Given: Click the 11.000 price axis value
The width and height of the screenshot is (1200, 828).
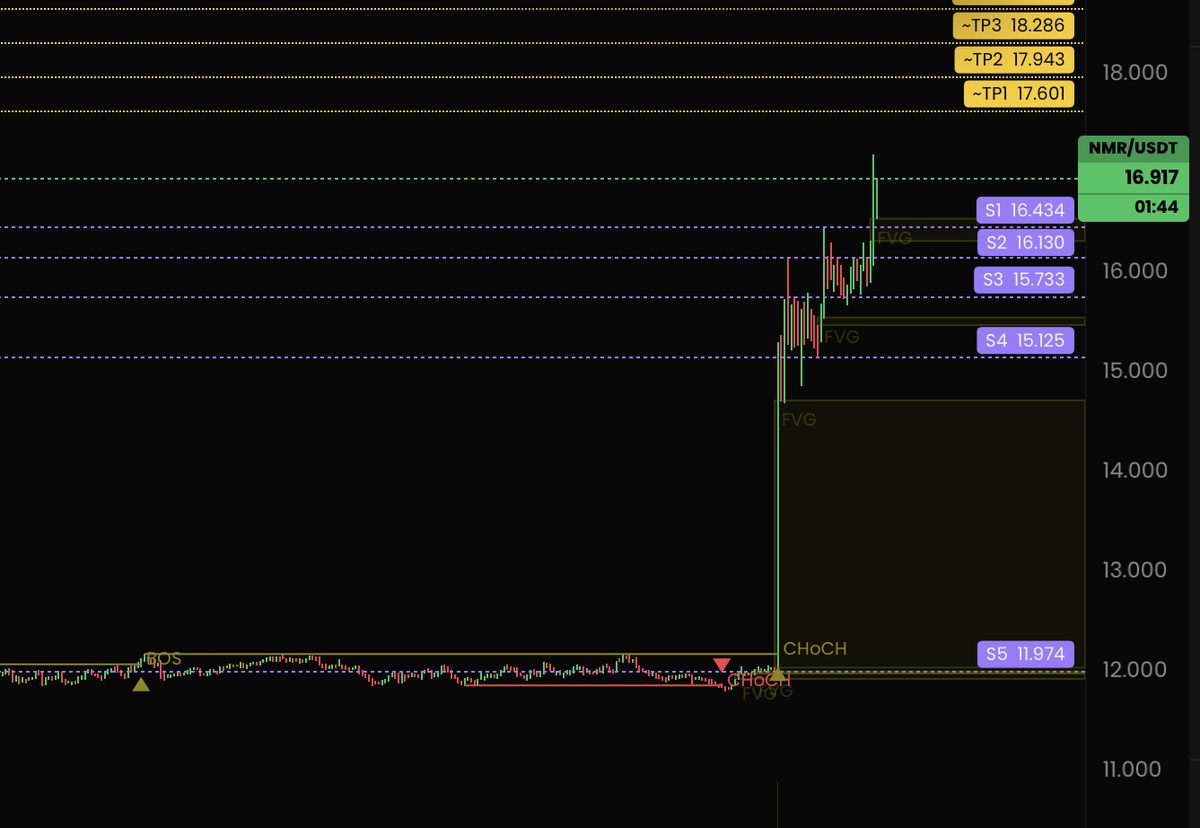Looking at the screenshot, I should coord(1134,769).
